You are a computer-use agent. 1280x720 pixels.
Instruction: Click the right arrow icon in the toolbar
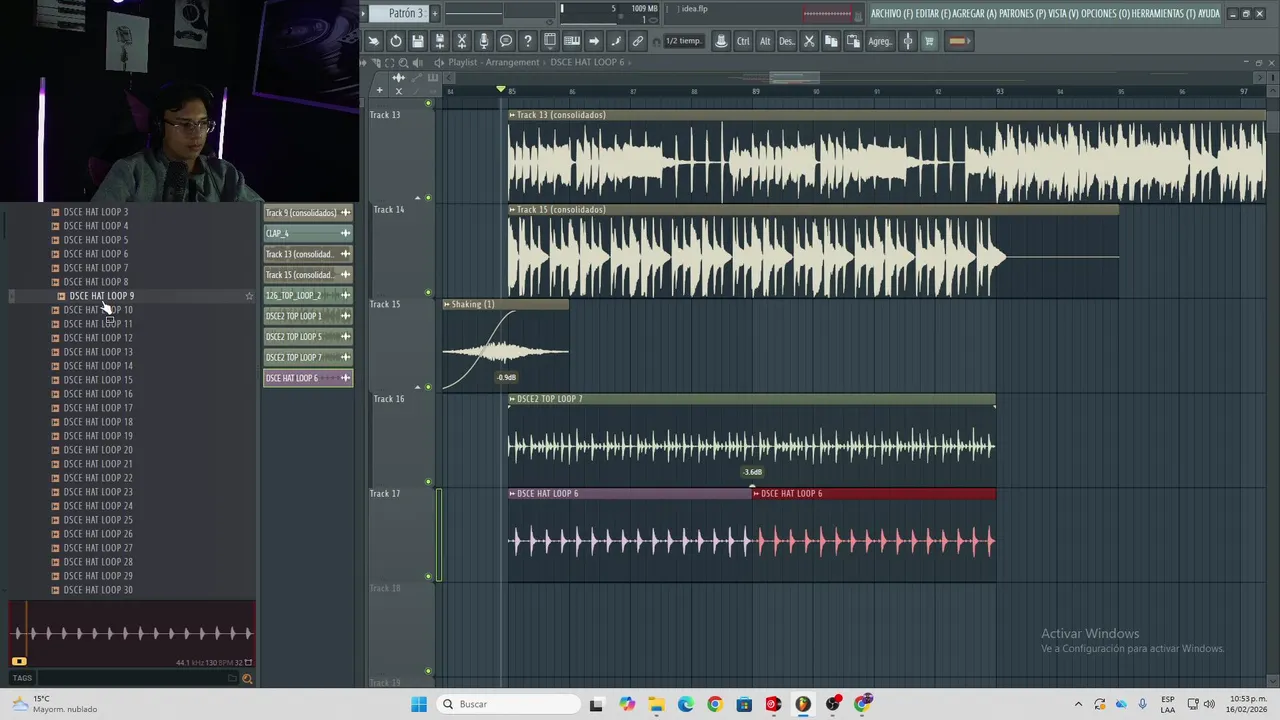(594, 41)
